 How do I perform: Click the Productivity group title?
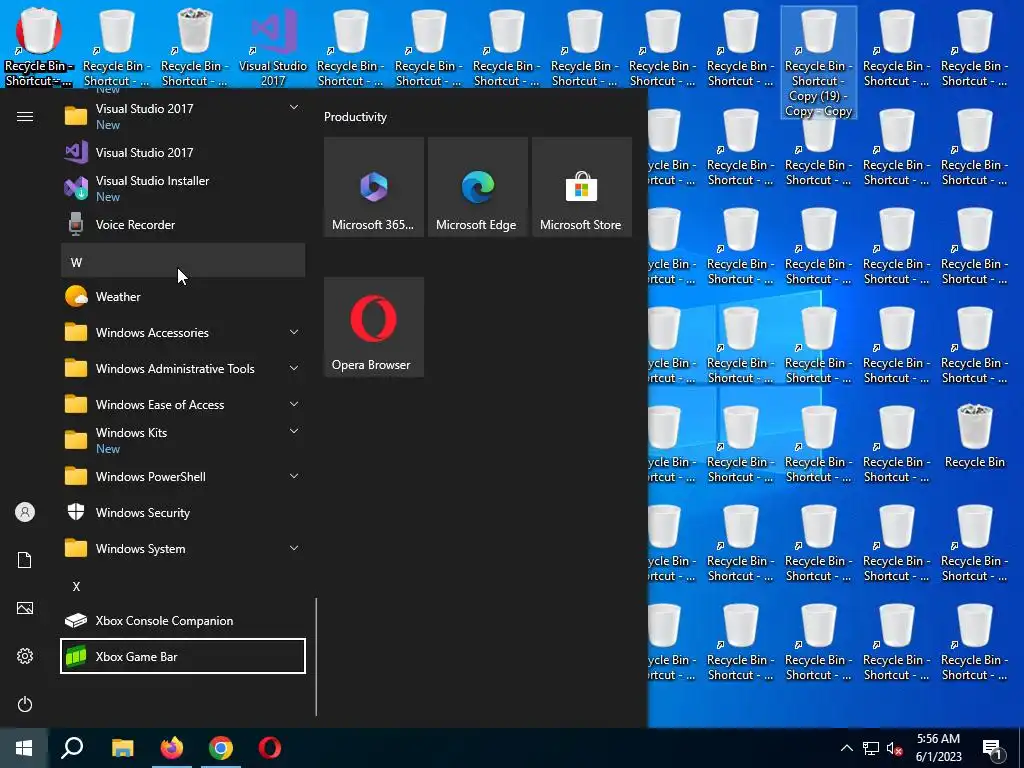click(x=355, y=117)
